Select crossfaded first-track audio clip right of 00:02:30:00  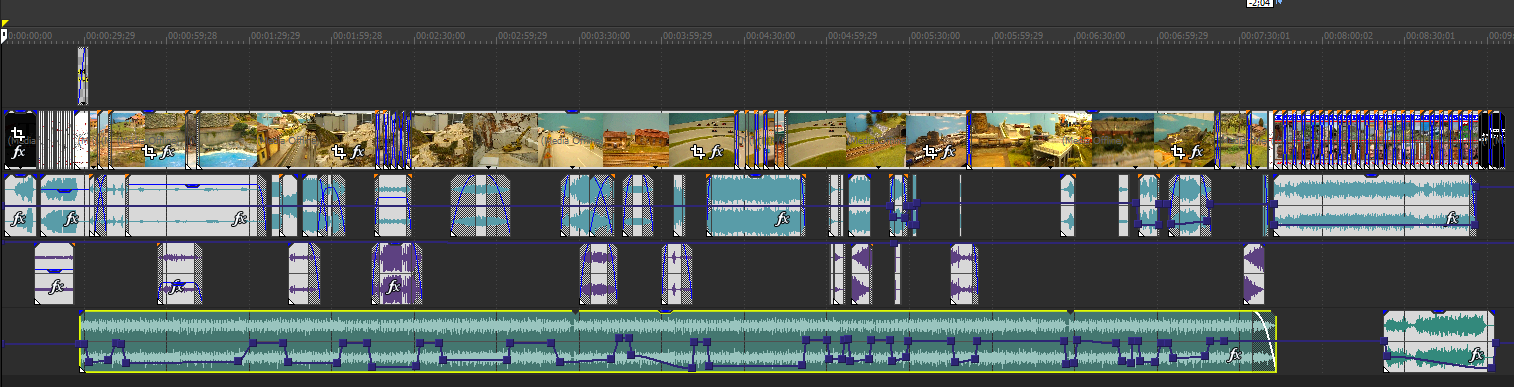[481, 205]
